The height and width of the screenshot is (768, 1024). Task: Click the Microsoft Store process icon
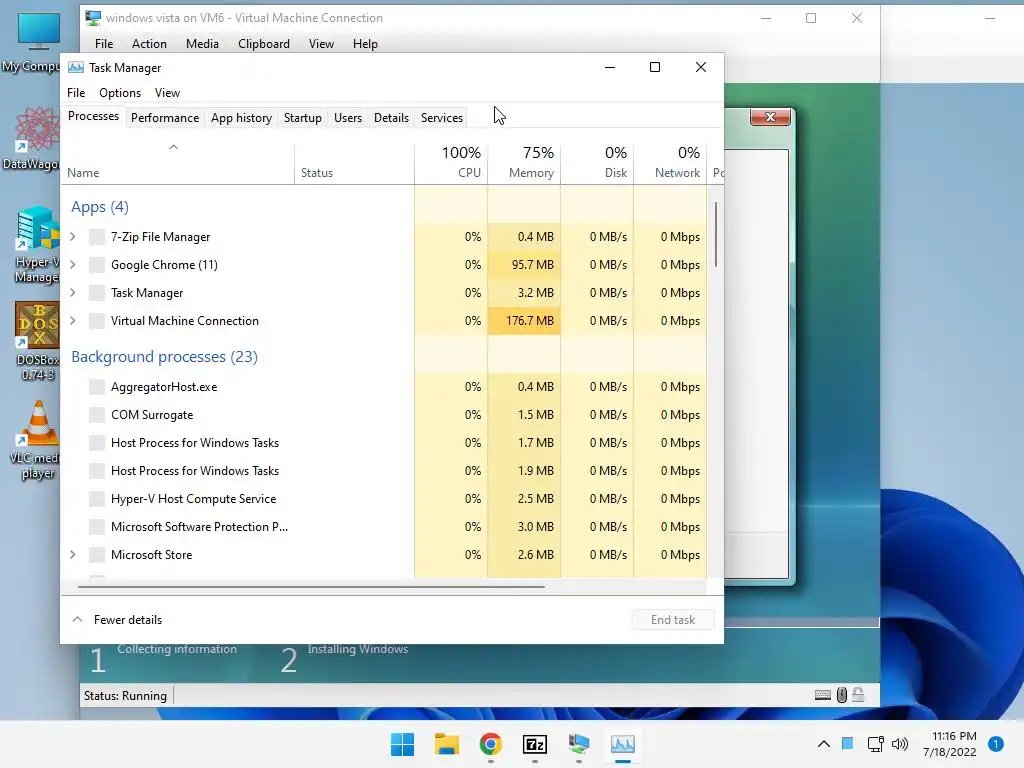[x=97, y=555]
